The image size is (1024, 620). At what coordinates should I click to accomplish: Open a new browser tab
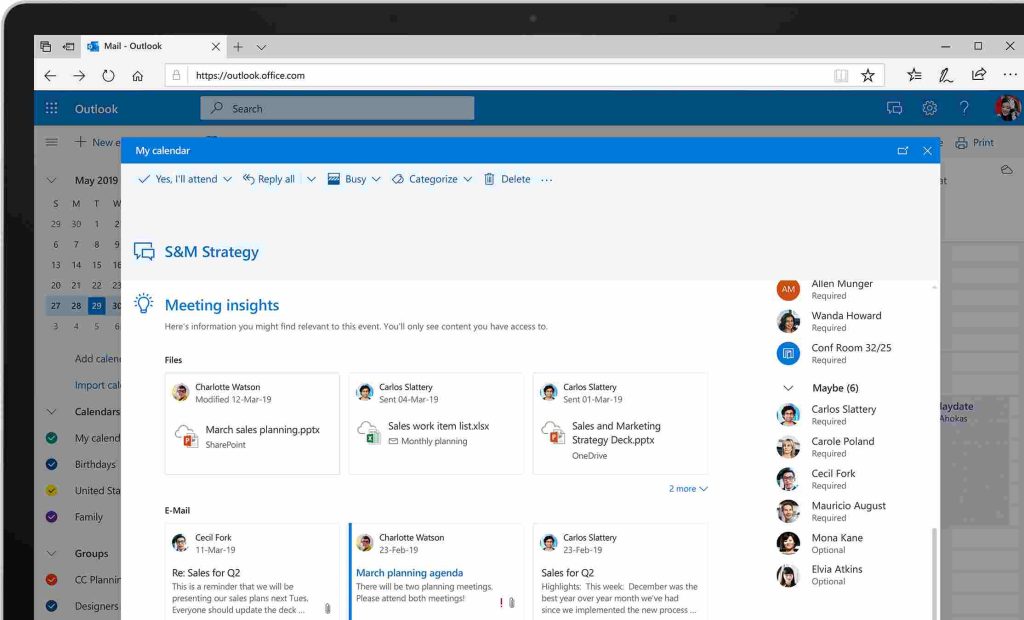coord(238,47)
